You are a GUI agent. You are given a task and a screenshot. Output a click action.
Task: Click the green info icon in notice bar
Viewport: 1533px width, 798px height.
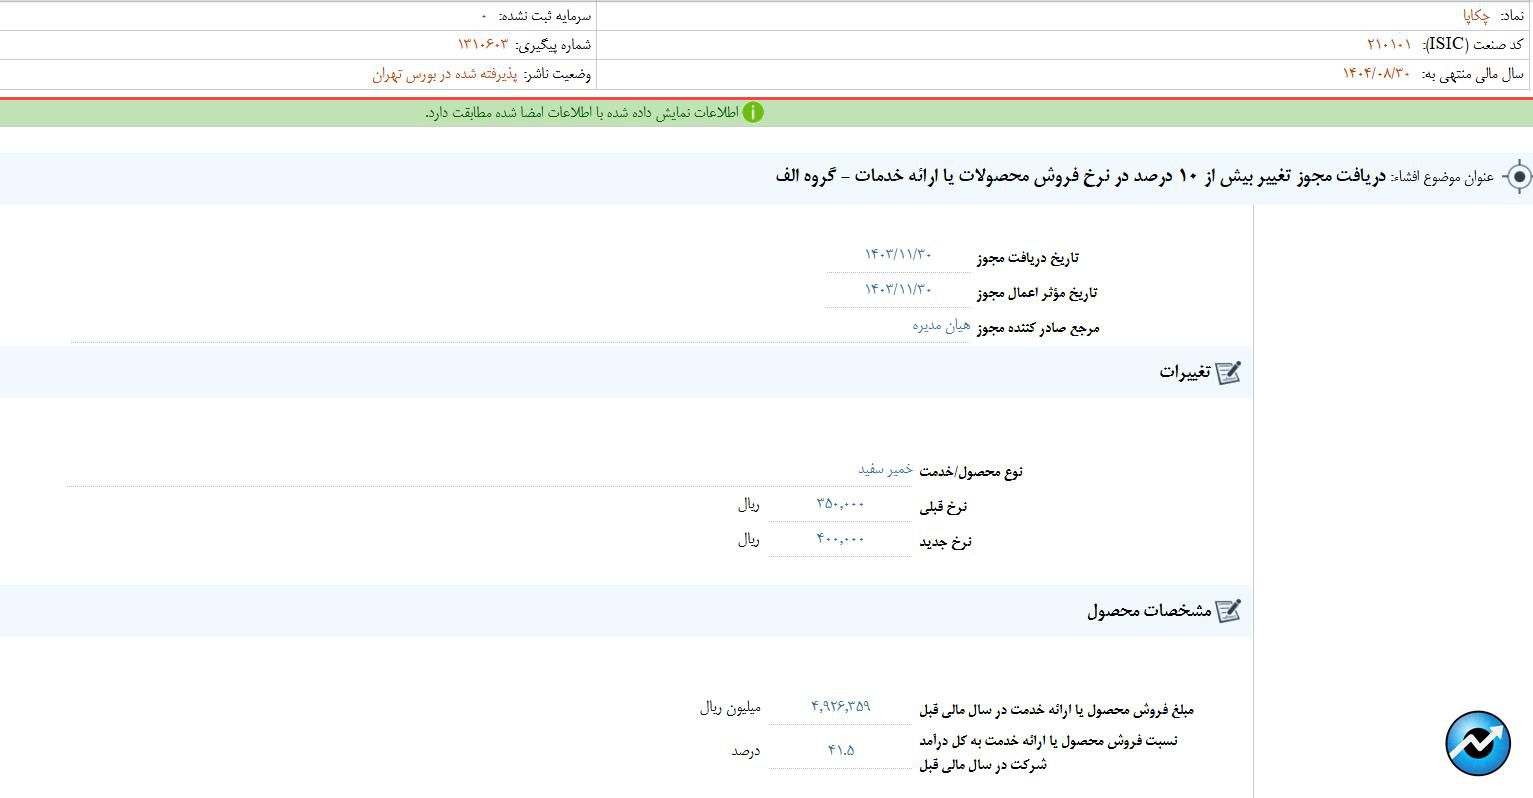(753, 112)
